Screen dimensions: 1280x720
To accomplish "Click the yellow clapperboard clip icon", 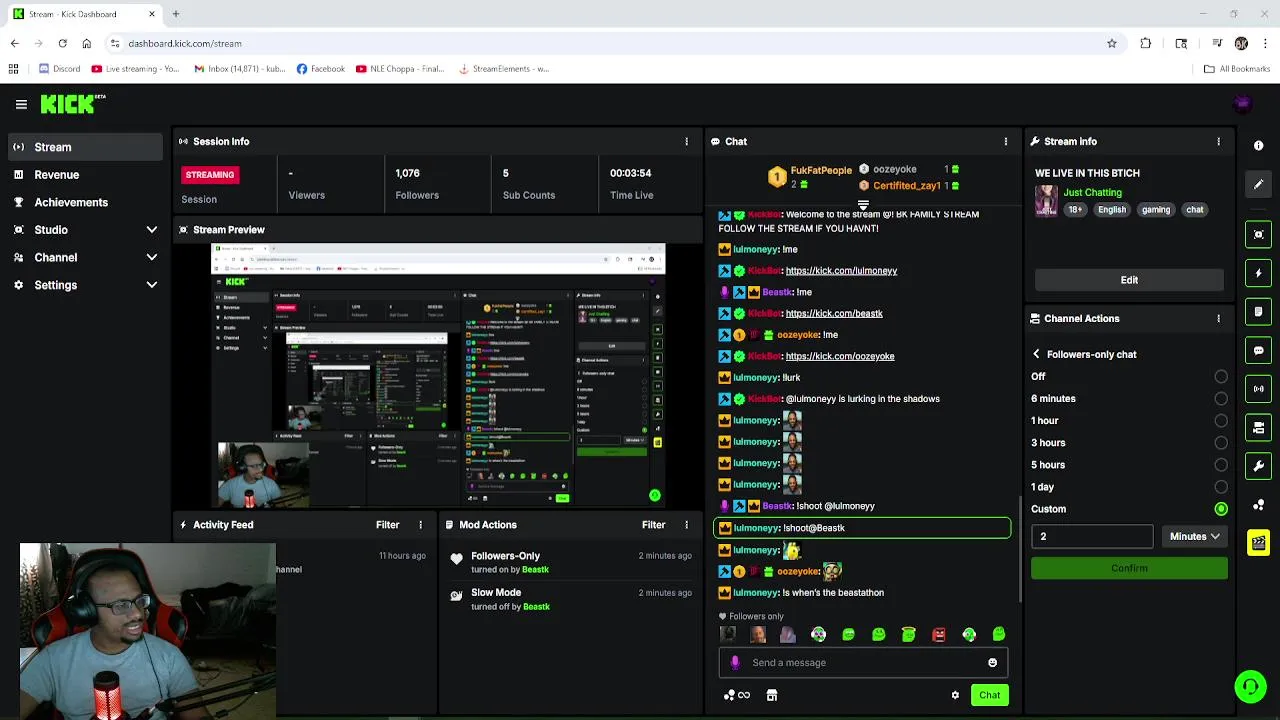I will (x=1258, y=543).
